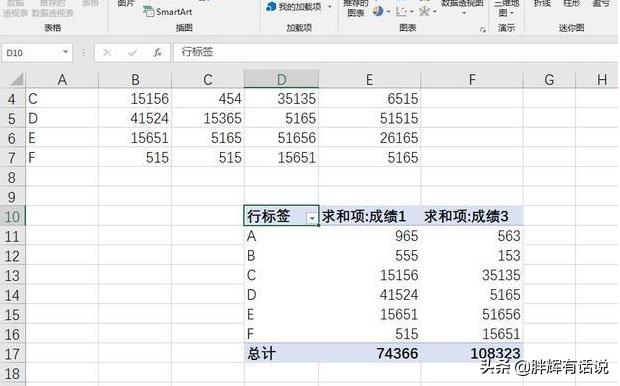620x386 pixels.
Task: Click the 求和项:成绩3 pivot header
Action: point(466,216)
